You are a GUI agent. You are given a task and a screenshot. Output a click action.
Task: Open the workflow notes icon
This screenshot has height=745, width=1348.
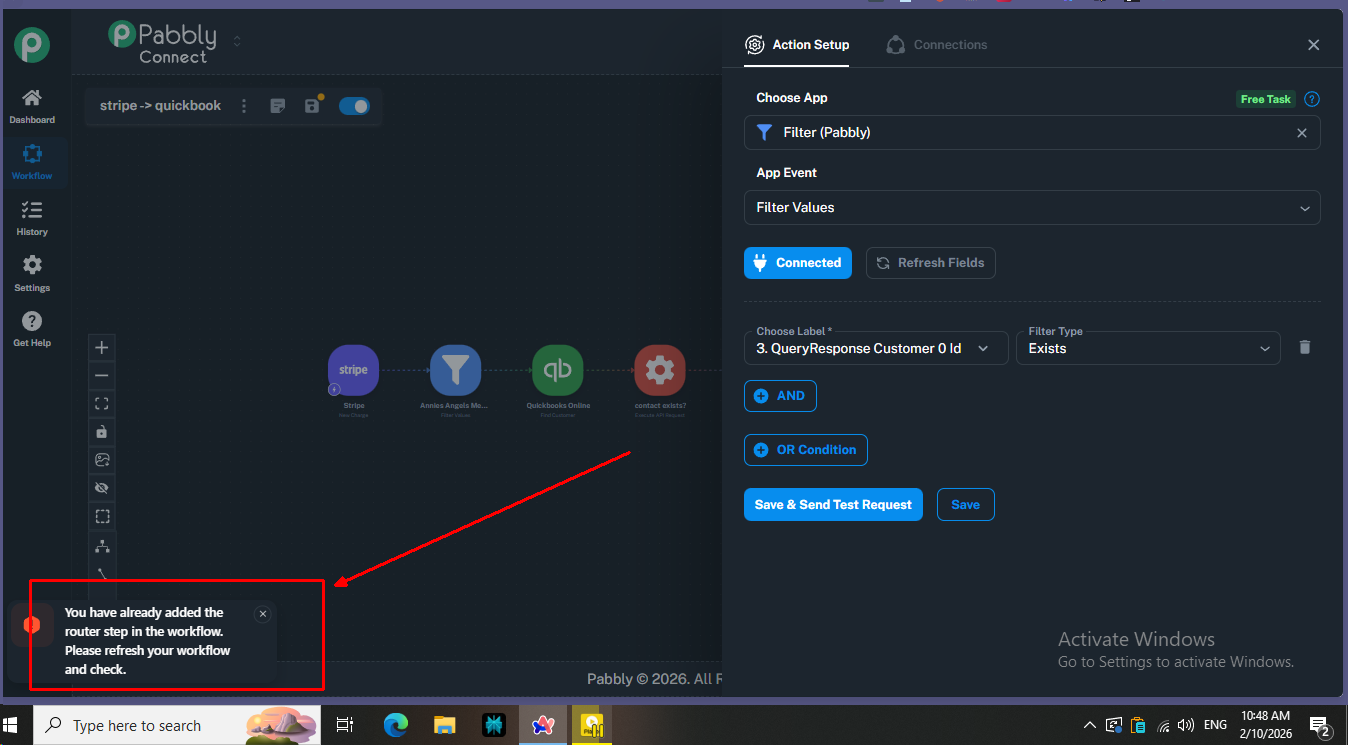coord(278,106)
